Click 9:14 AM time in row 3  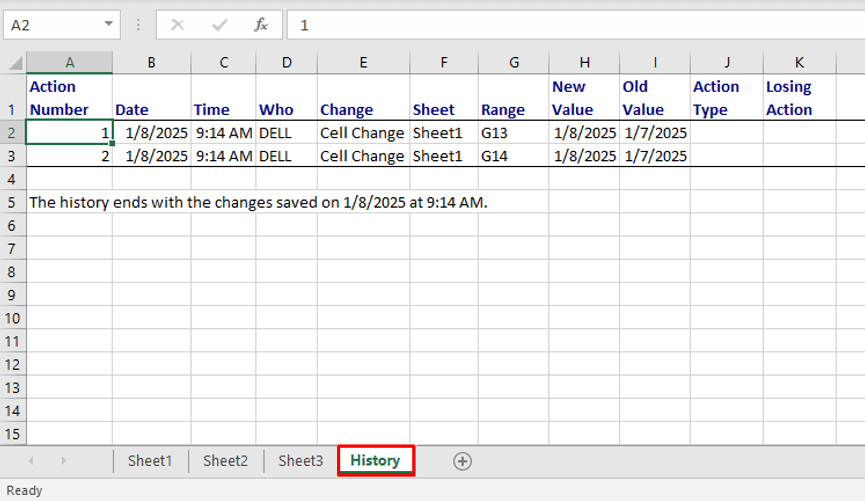pyautogui.click(x=223, y=156)
